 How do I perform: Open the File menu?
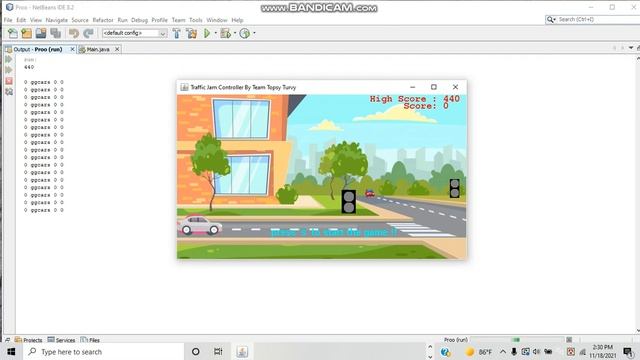[x=8, y=20]
